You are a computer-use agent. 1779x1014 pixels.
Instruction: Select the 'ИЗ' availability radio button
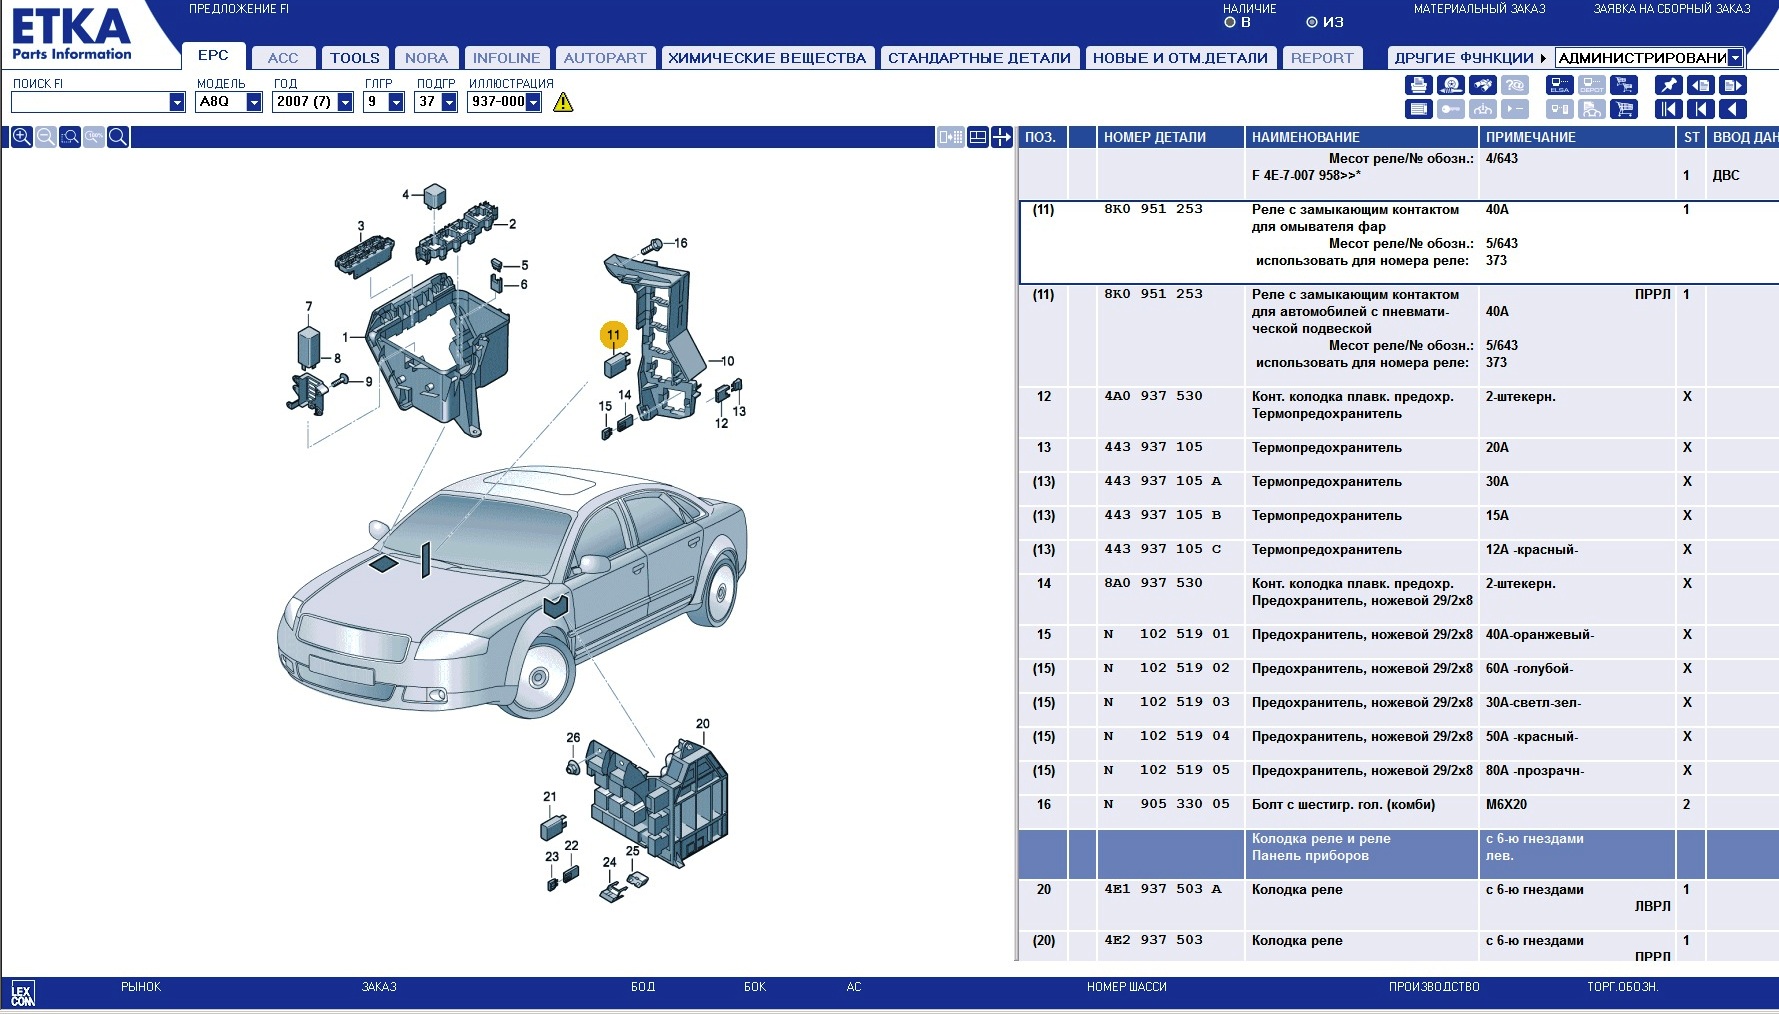coord(1312,22)
